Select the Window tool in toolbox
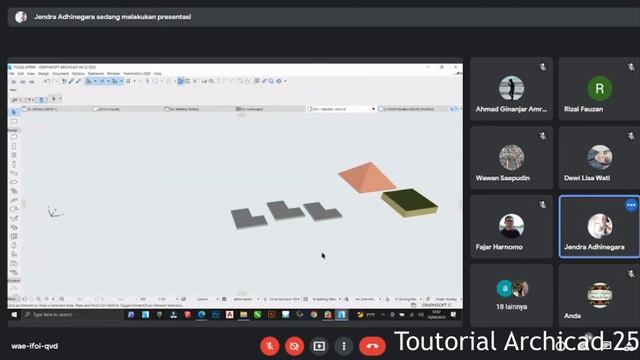Screen dimensions: 640x360 click(14, 155)
